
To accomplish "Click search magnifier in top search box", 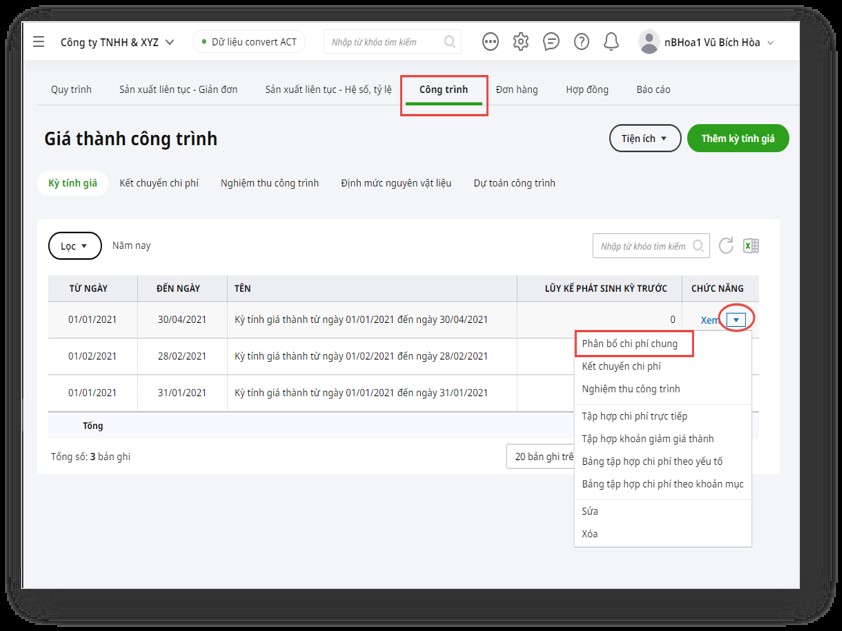I will click(449, 41).
